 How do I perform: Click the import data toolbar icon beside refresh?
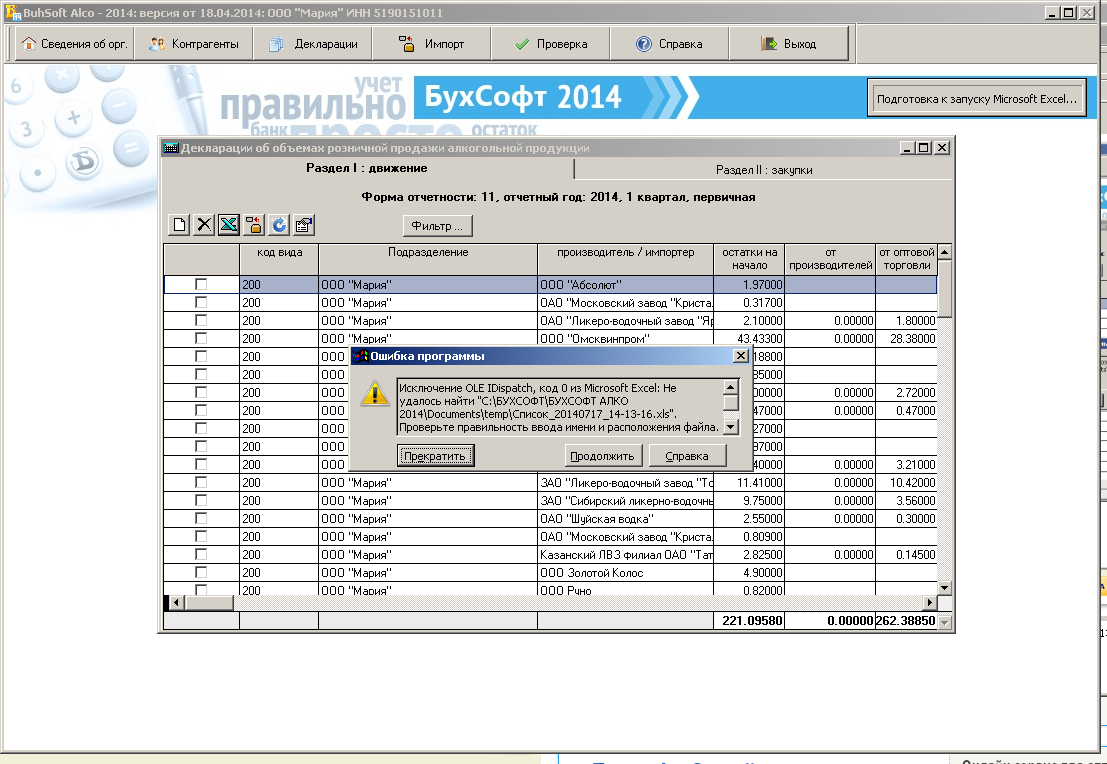pyautogui.click(x=255, y=225)
